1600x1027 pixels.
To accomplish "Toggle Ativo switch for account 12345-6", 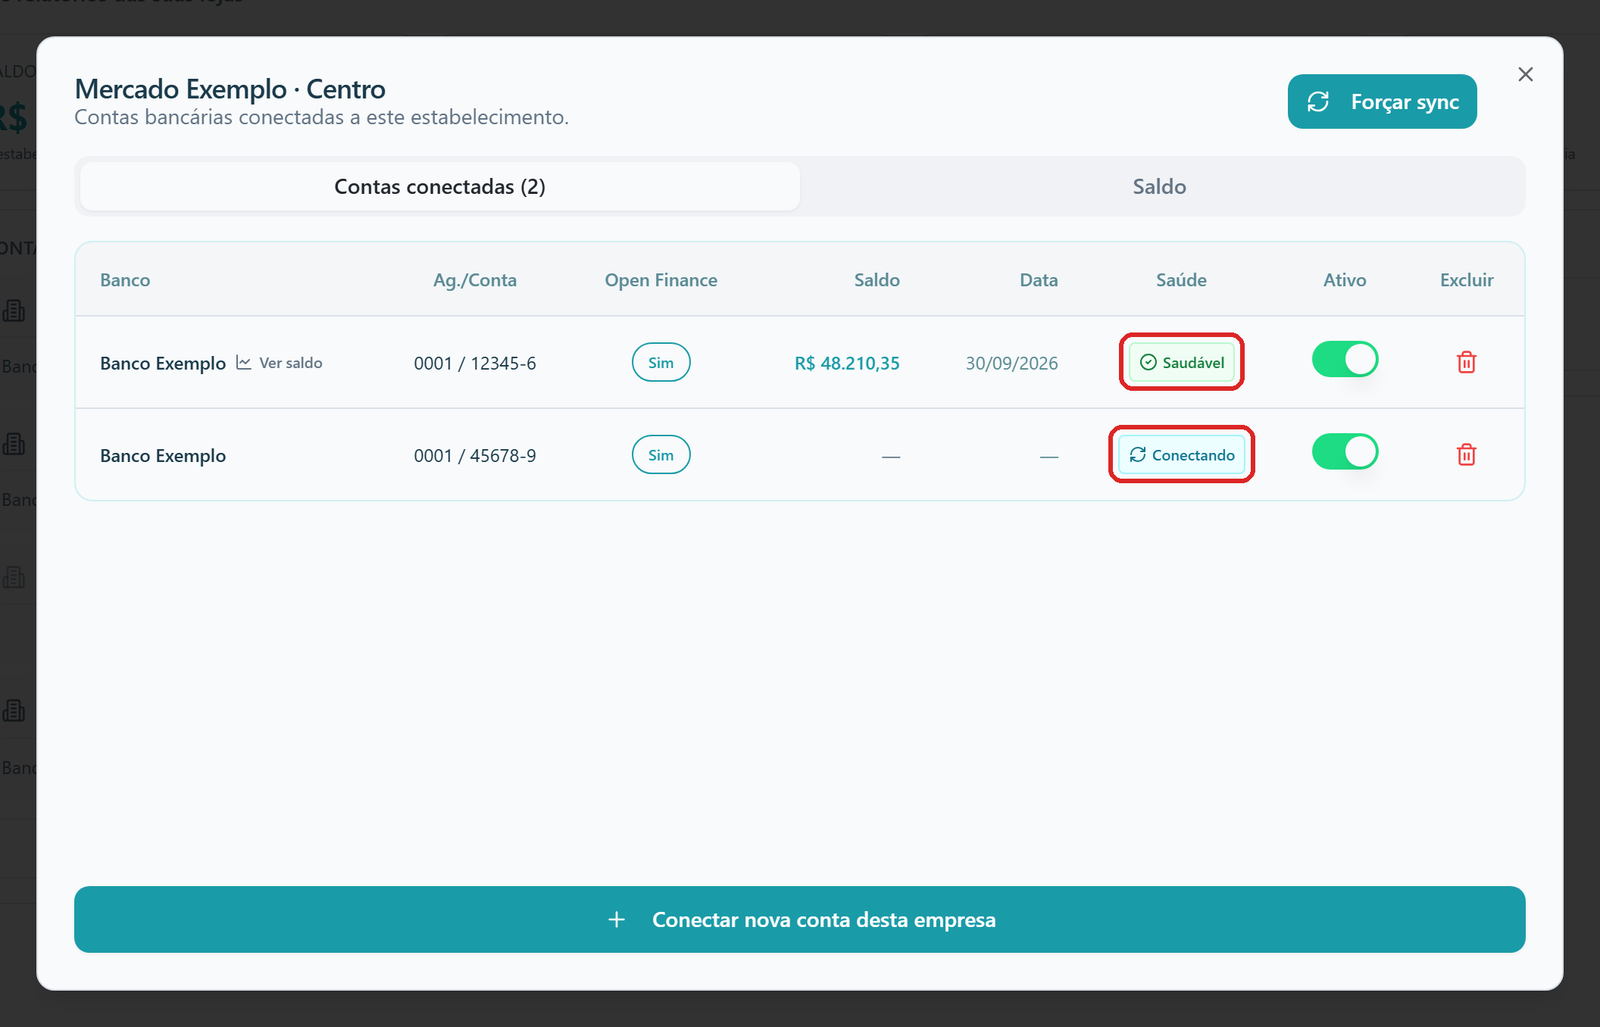I will coord(1345,359).
